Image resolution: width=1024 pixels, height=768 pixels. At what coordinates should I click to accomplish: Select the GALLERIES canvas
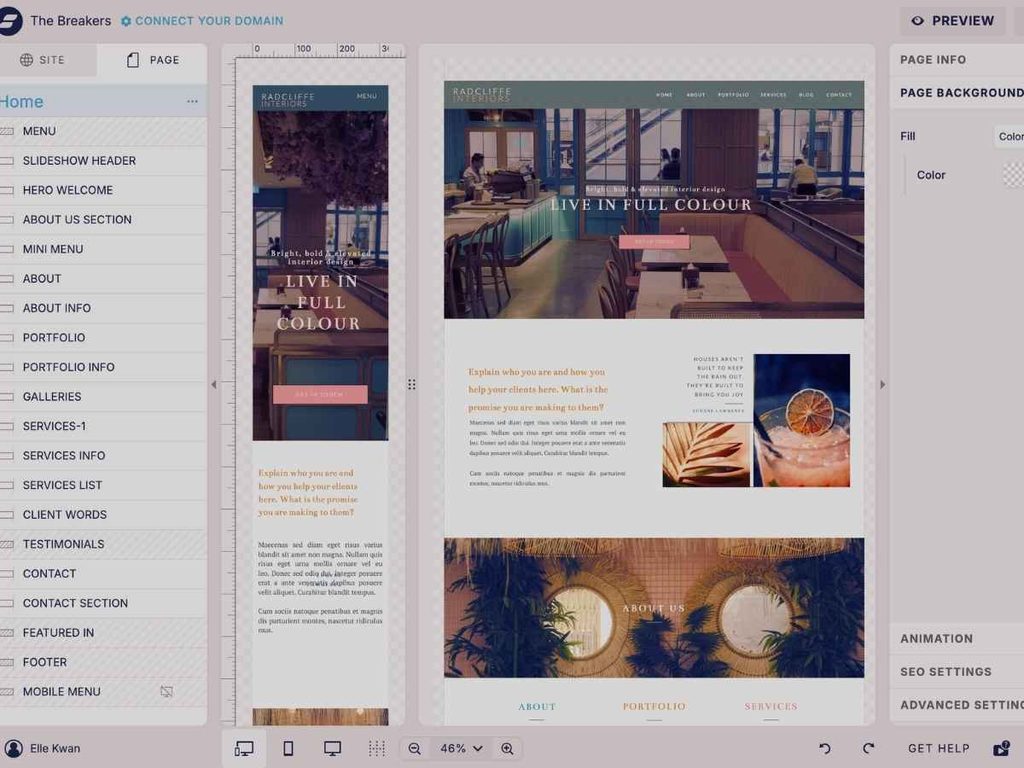click(x=103, y=396)
